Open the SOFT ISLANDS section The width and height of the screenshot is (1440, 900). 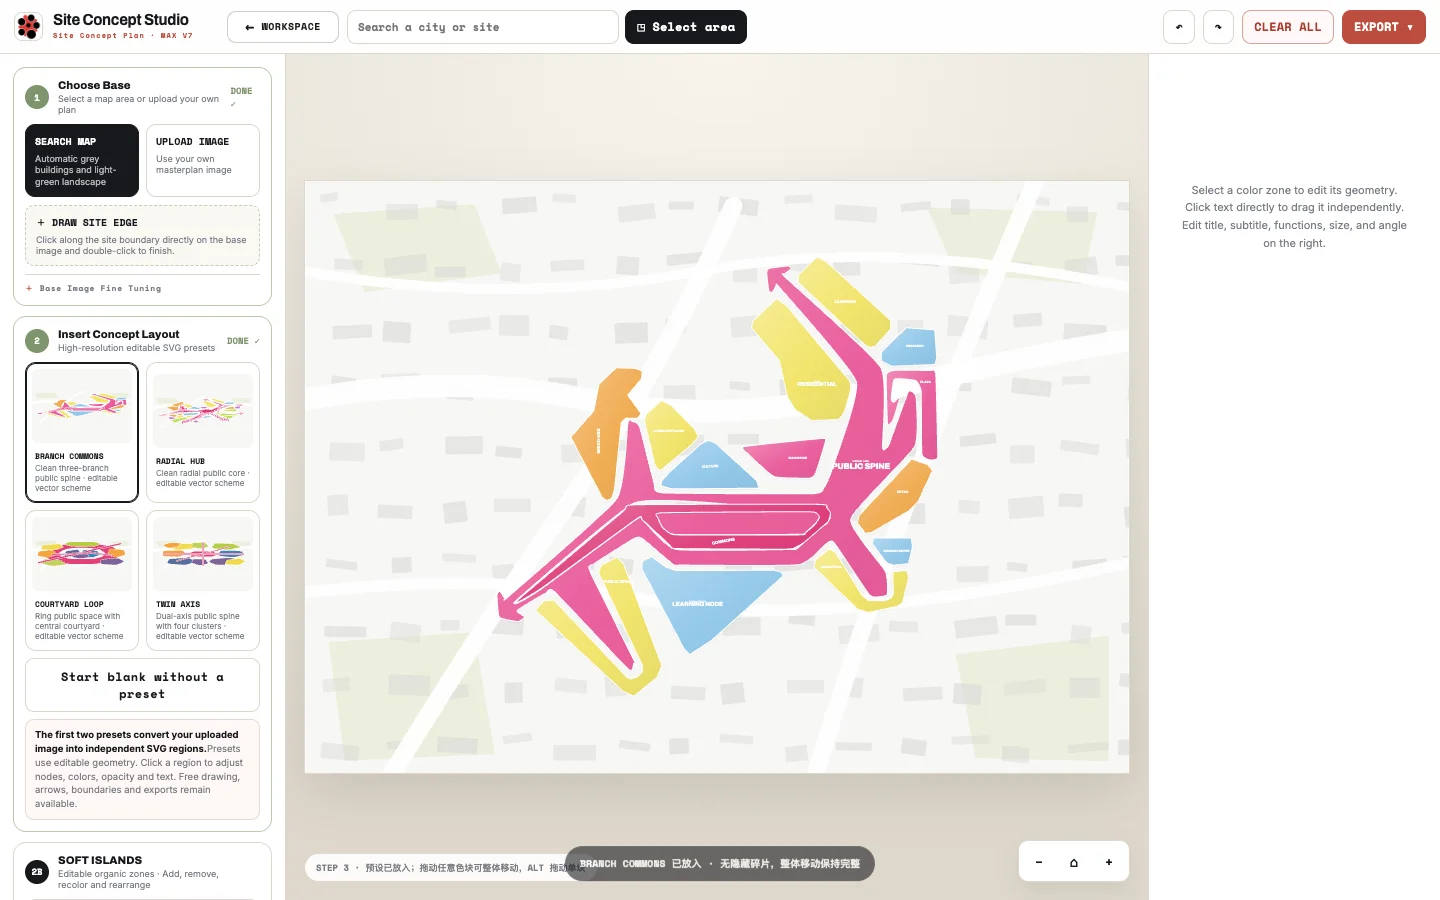[x=142, y=871]
